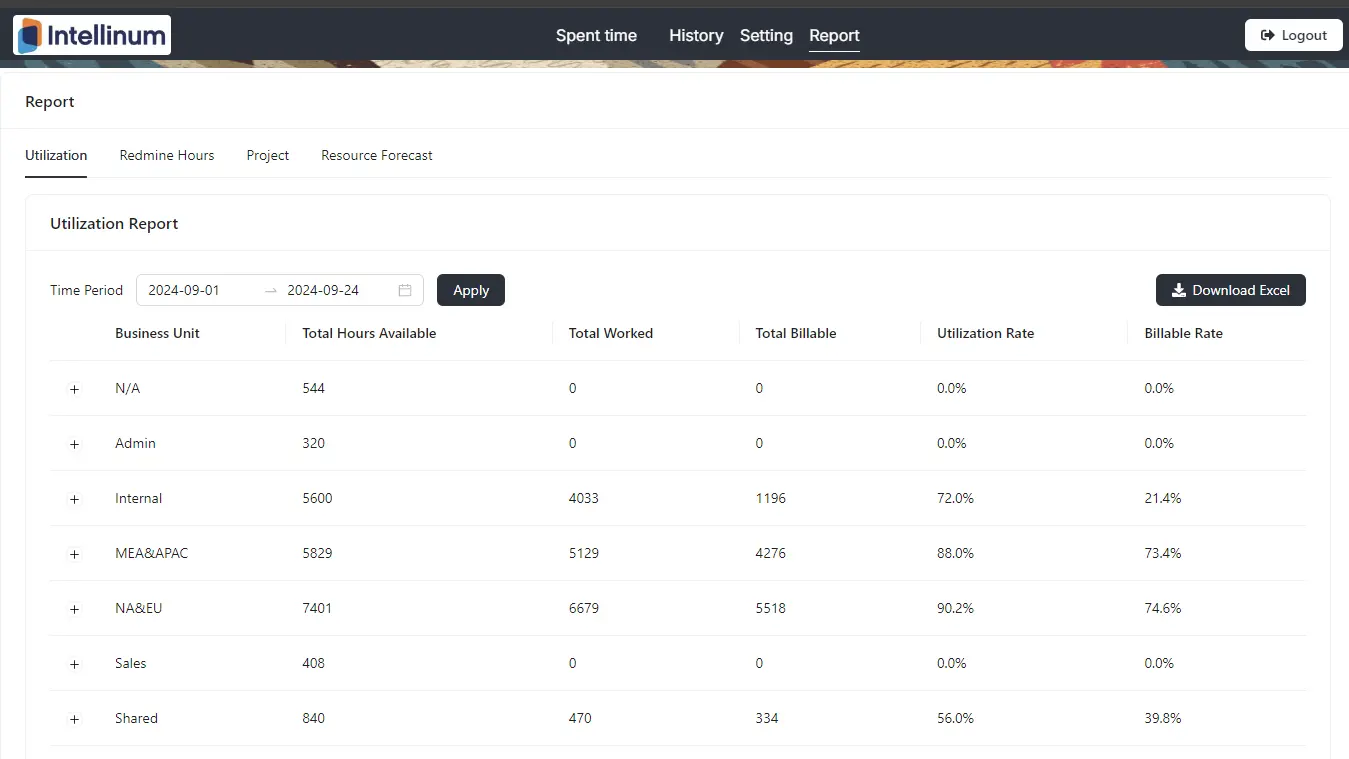The width and height of the screenshot is (1349, 759).
Task: Switch to the Resource Forecast tab
Action: click(x=377, y=155)
